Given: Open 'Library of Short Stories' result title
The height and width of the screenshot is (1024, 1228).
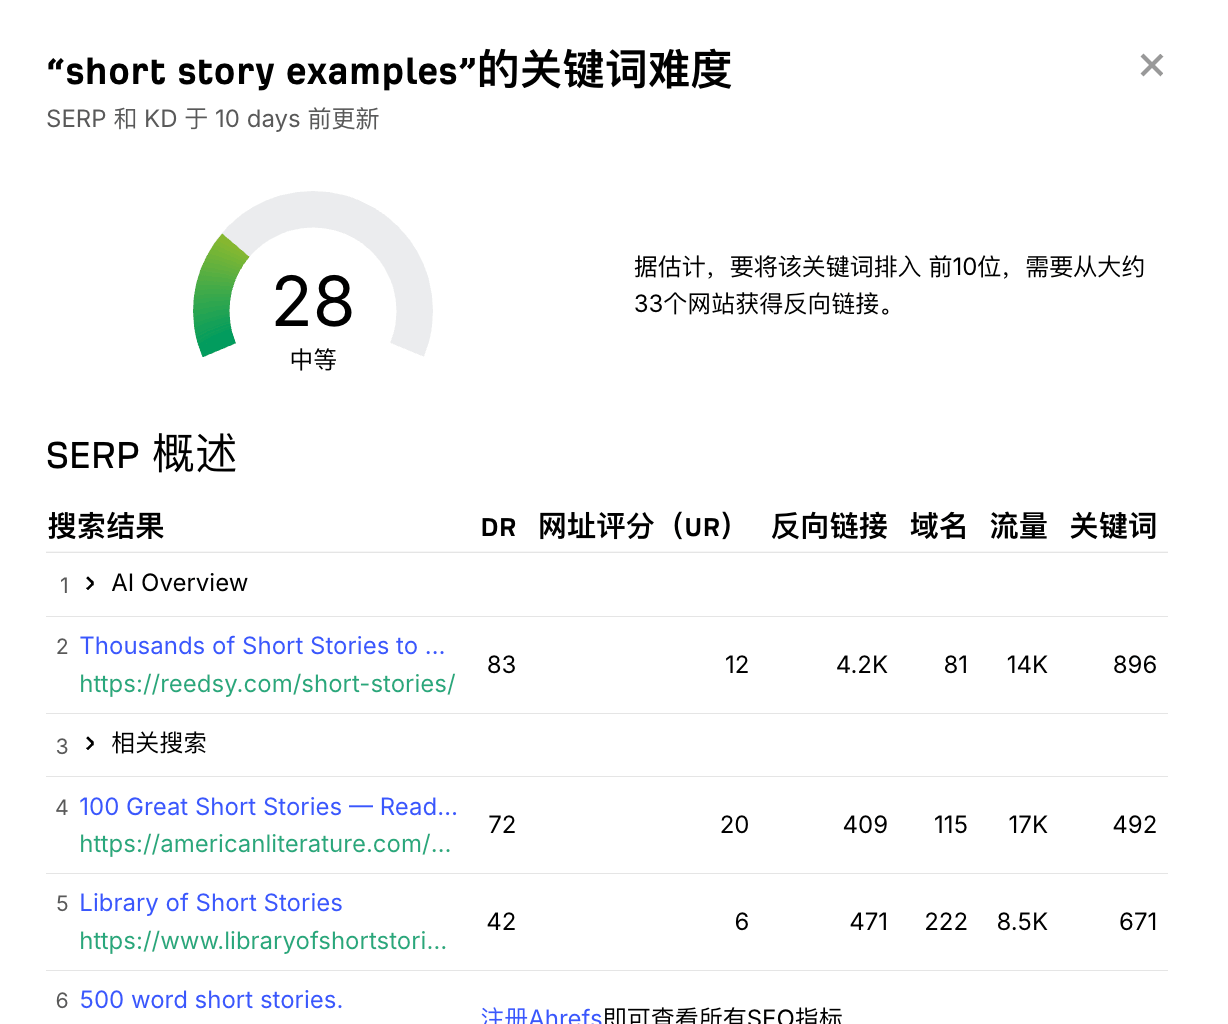Looking at the screenshot, I should click(211, 903).
